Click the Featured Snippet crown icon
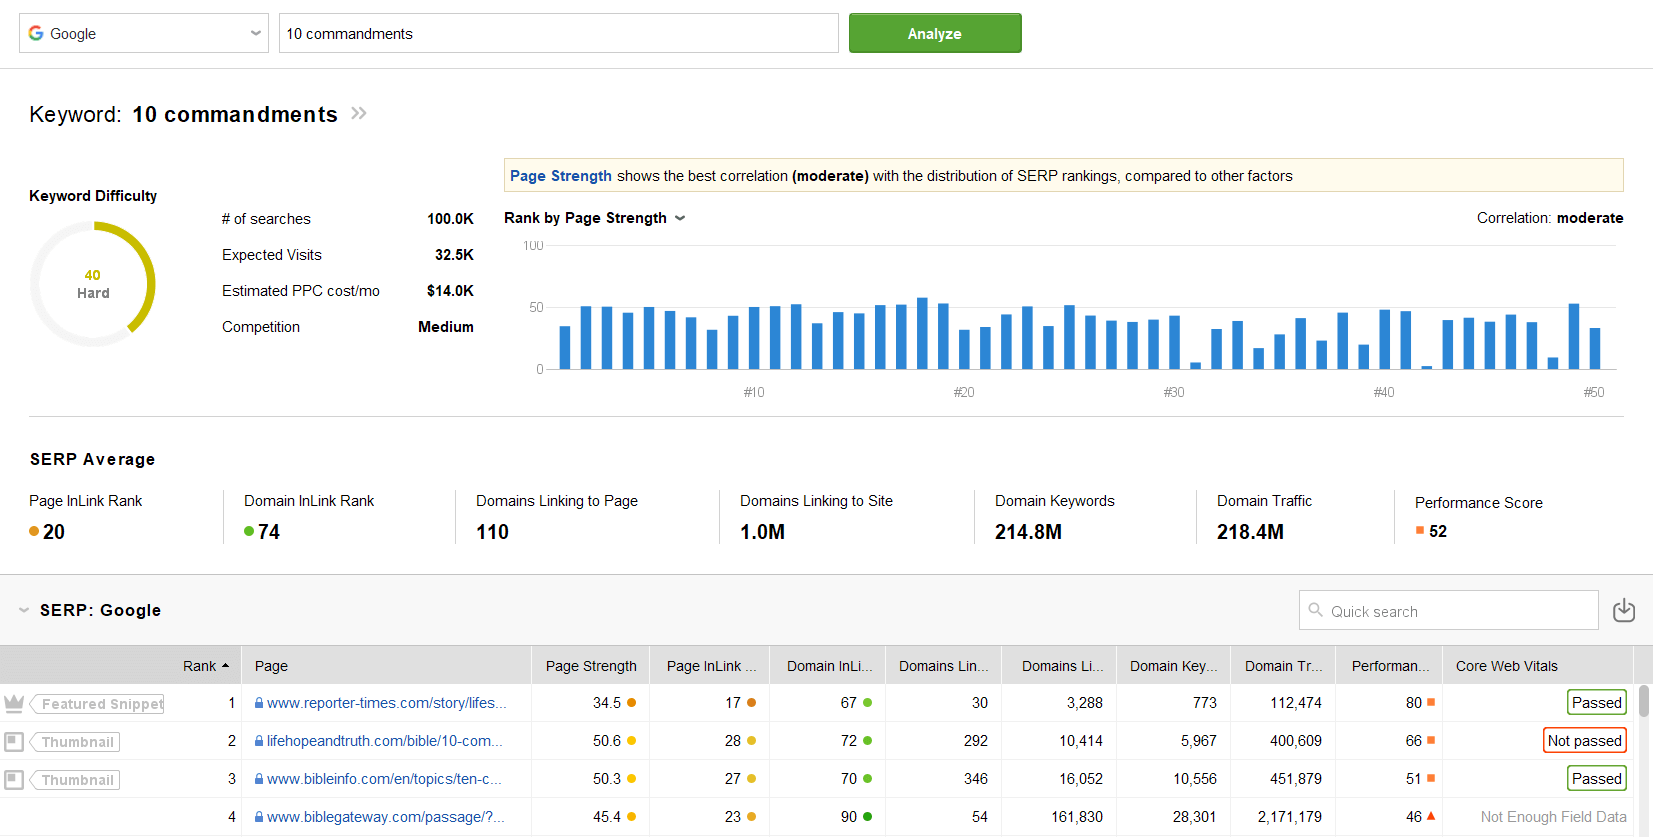1653x837 pixels. point(14,703)
